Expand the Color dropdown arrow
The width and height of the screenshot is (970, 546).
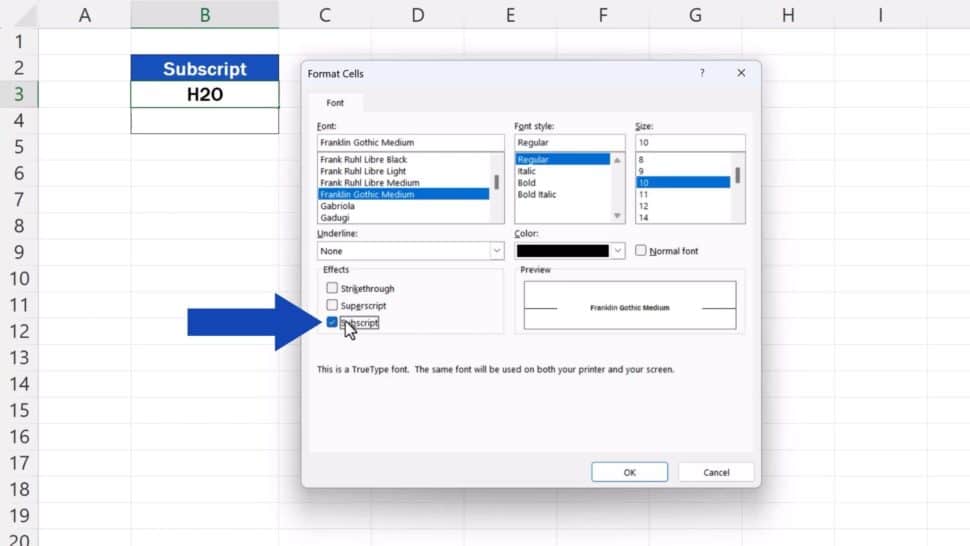coord(618,251)
